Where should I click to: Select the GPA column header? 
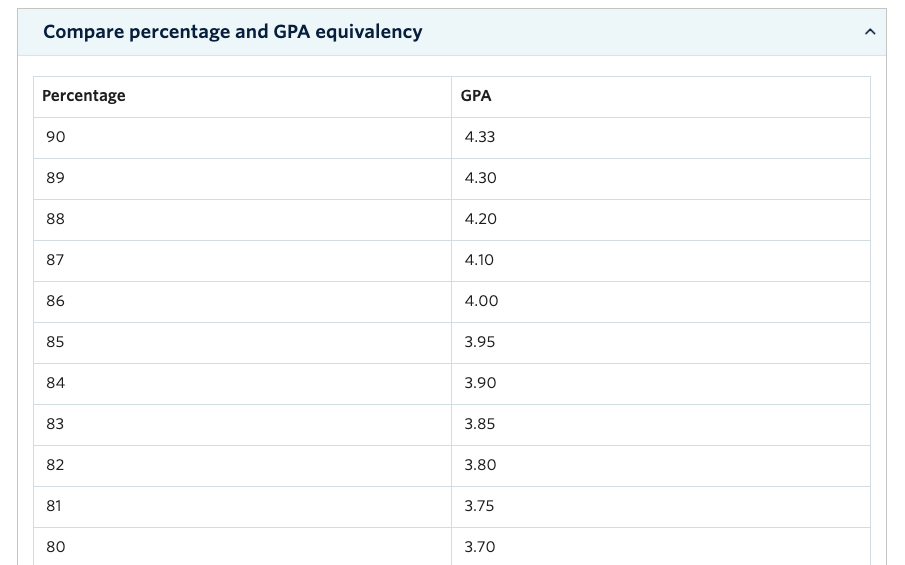(661, 97)
